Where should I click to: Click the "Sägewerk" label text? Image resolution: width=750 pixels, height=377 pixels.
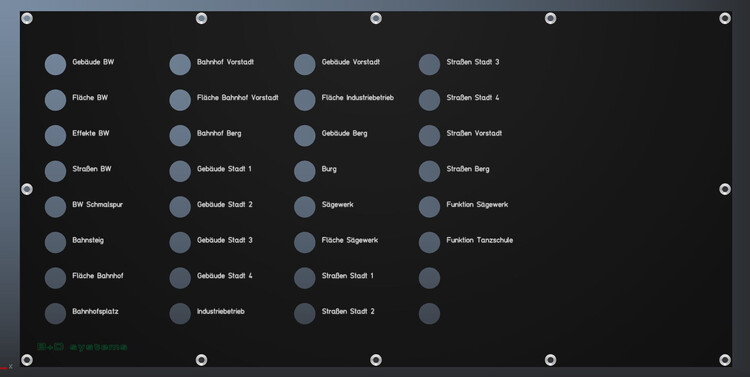338,204
